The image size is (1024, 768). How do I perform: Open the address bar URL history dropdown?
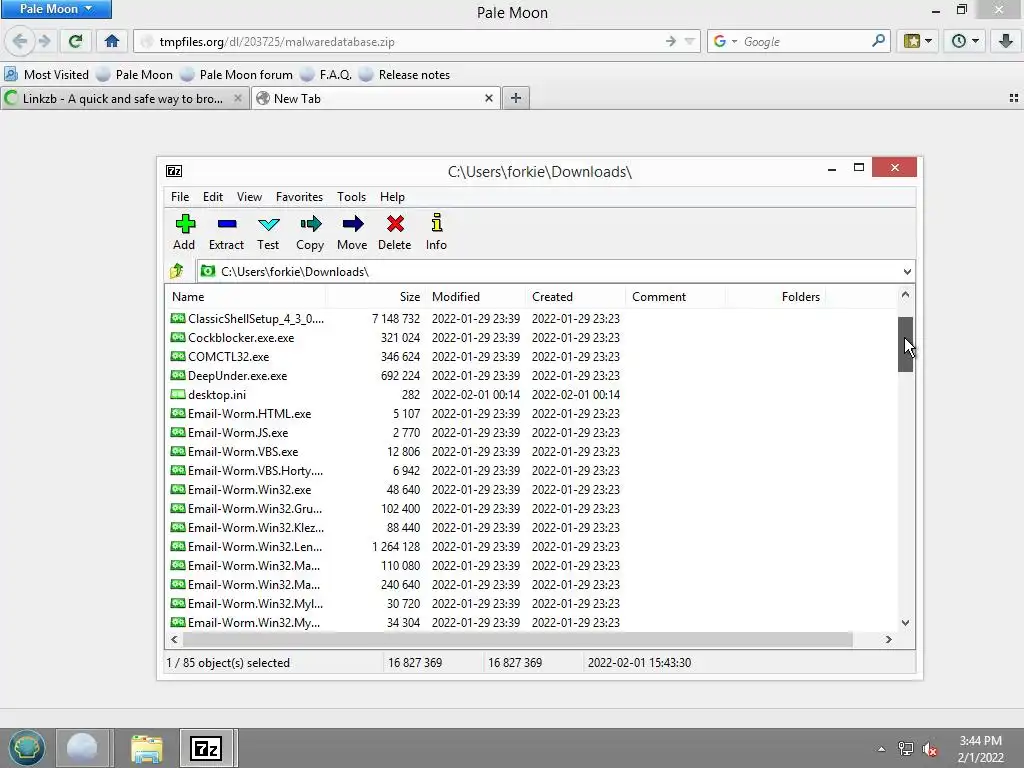pyautogui.click(x=690, y=41)
